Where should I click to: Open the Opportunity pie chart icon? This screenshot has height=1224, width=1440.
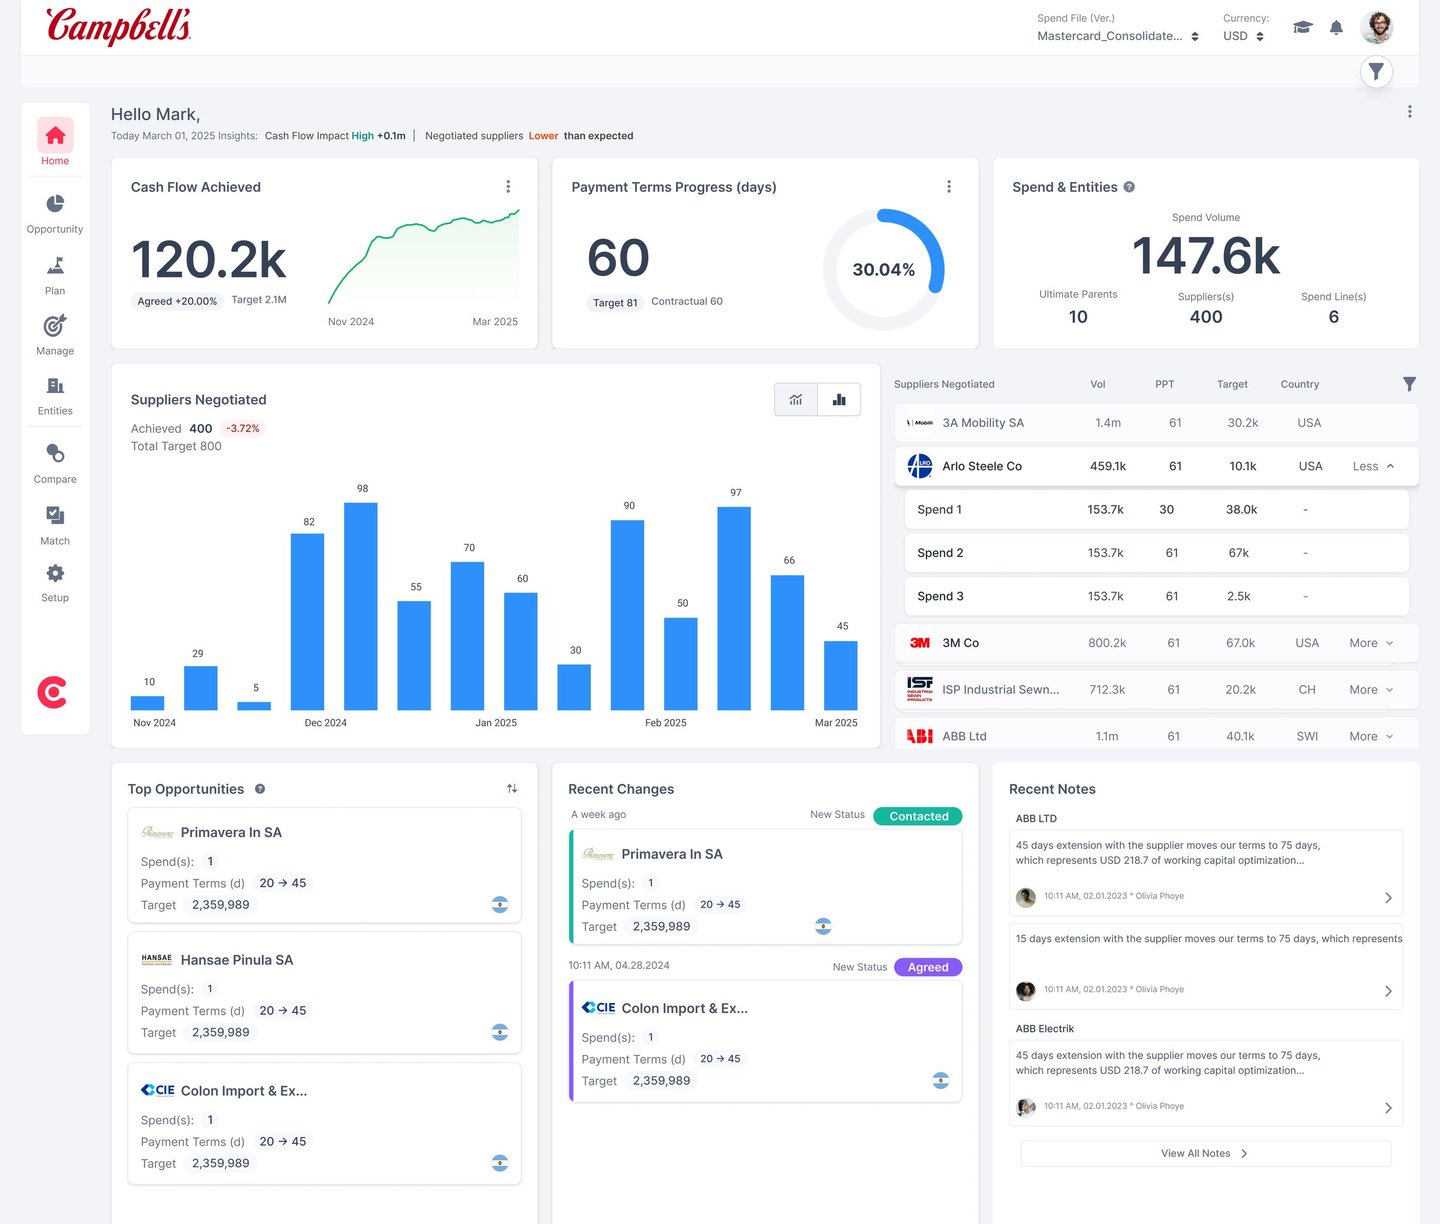pyautogui.click(x=55, y=204)
